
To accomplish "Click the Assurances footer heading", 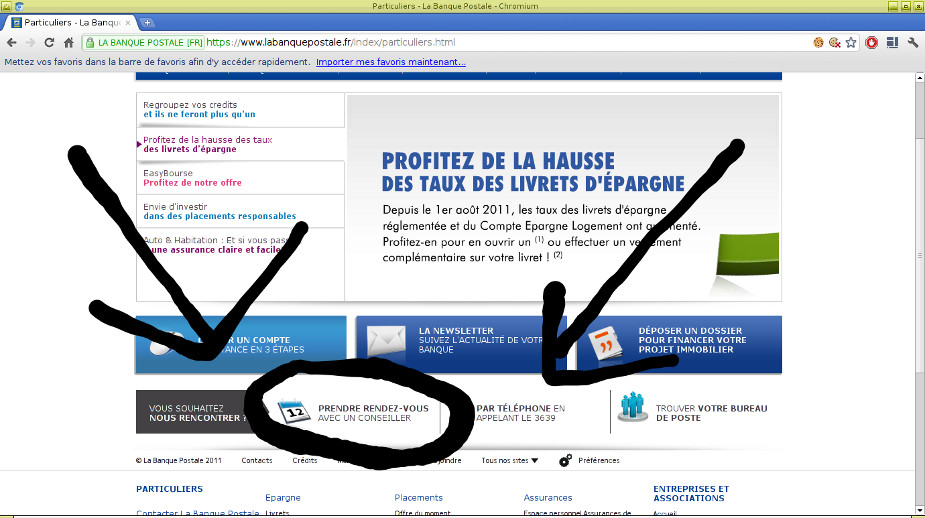I will (x=548, y=498).
